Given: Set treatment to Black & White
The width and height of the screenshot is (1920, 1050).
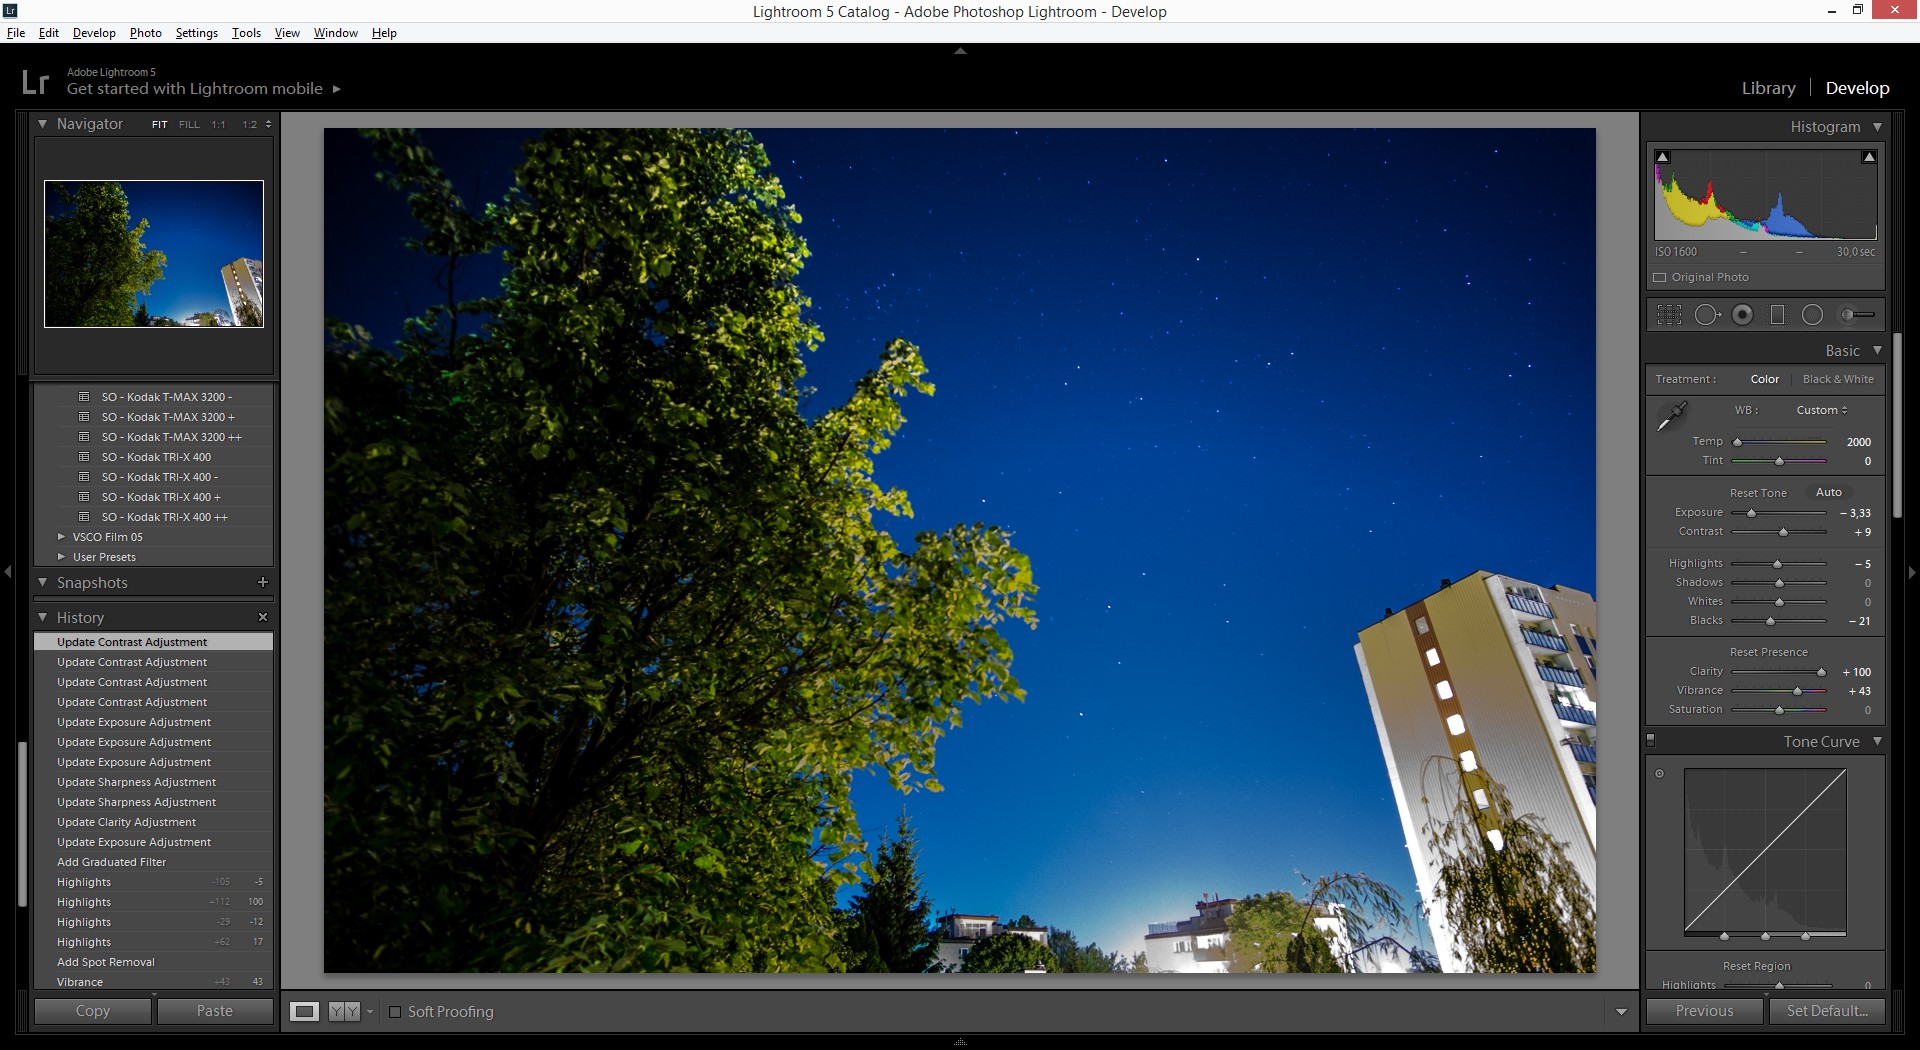Looking at the screenshot, I should click(1838, 379).
